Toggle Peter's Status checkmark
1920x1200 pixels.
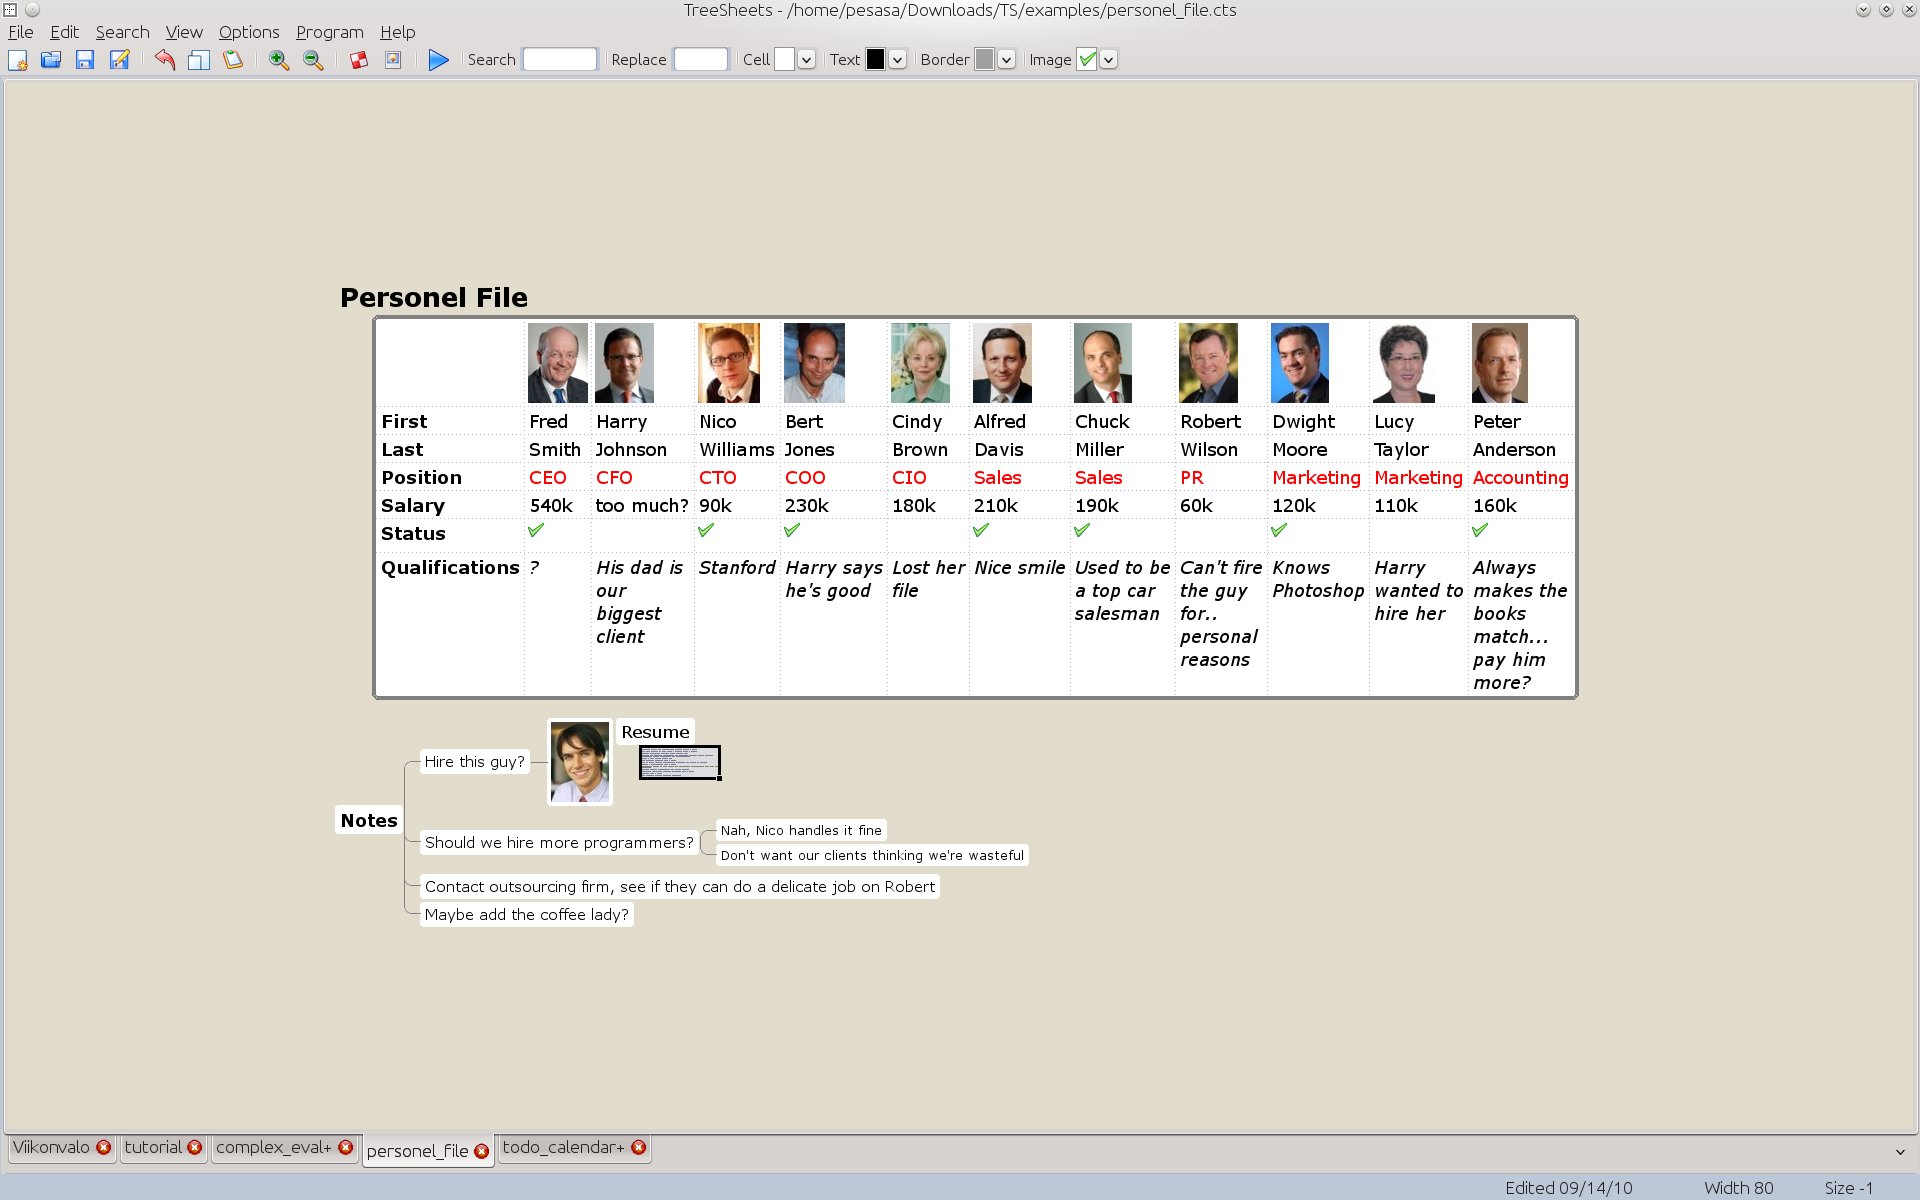tap(1480, 530)
